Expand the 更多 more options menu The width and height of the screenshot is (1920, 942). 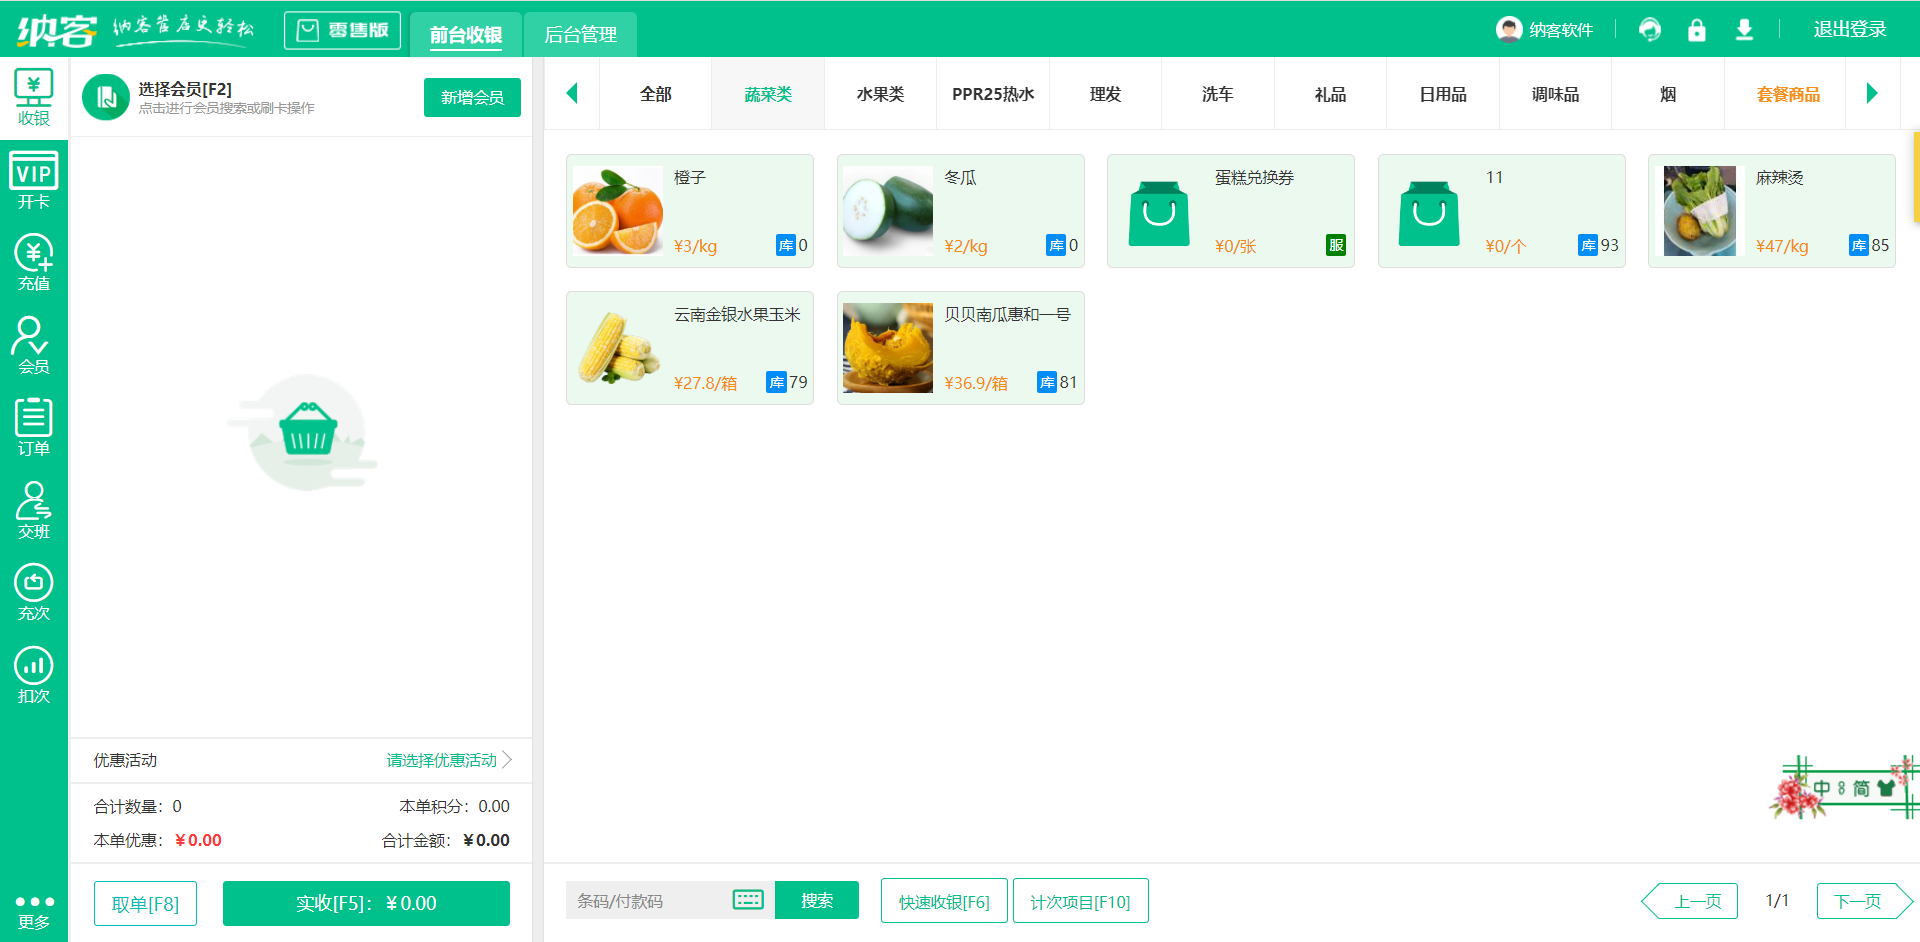(x=33, y=910)
